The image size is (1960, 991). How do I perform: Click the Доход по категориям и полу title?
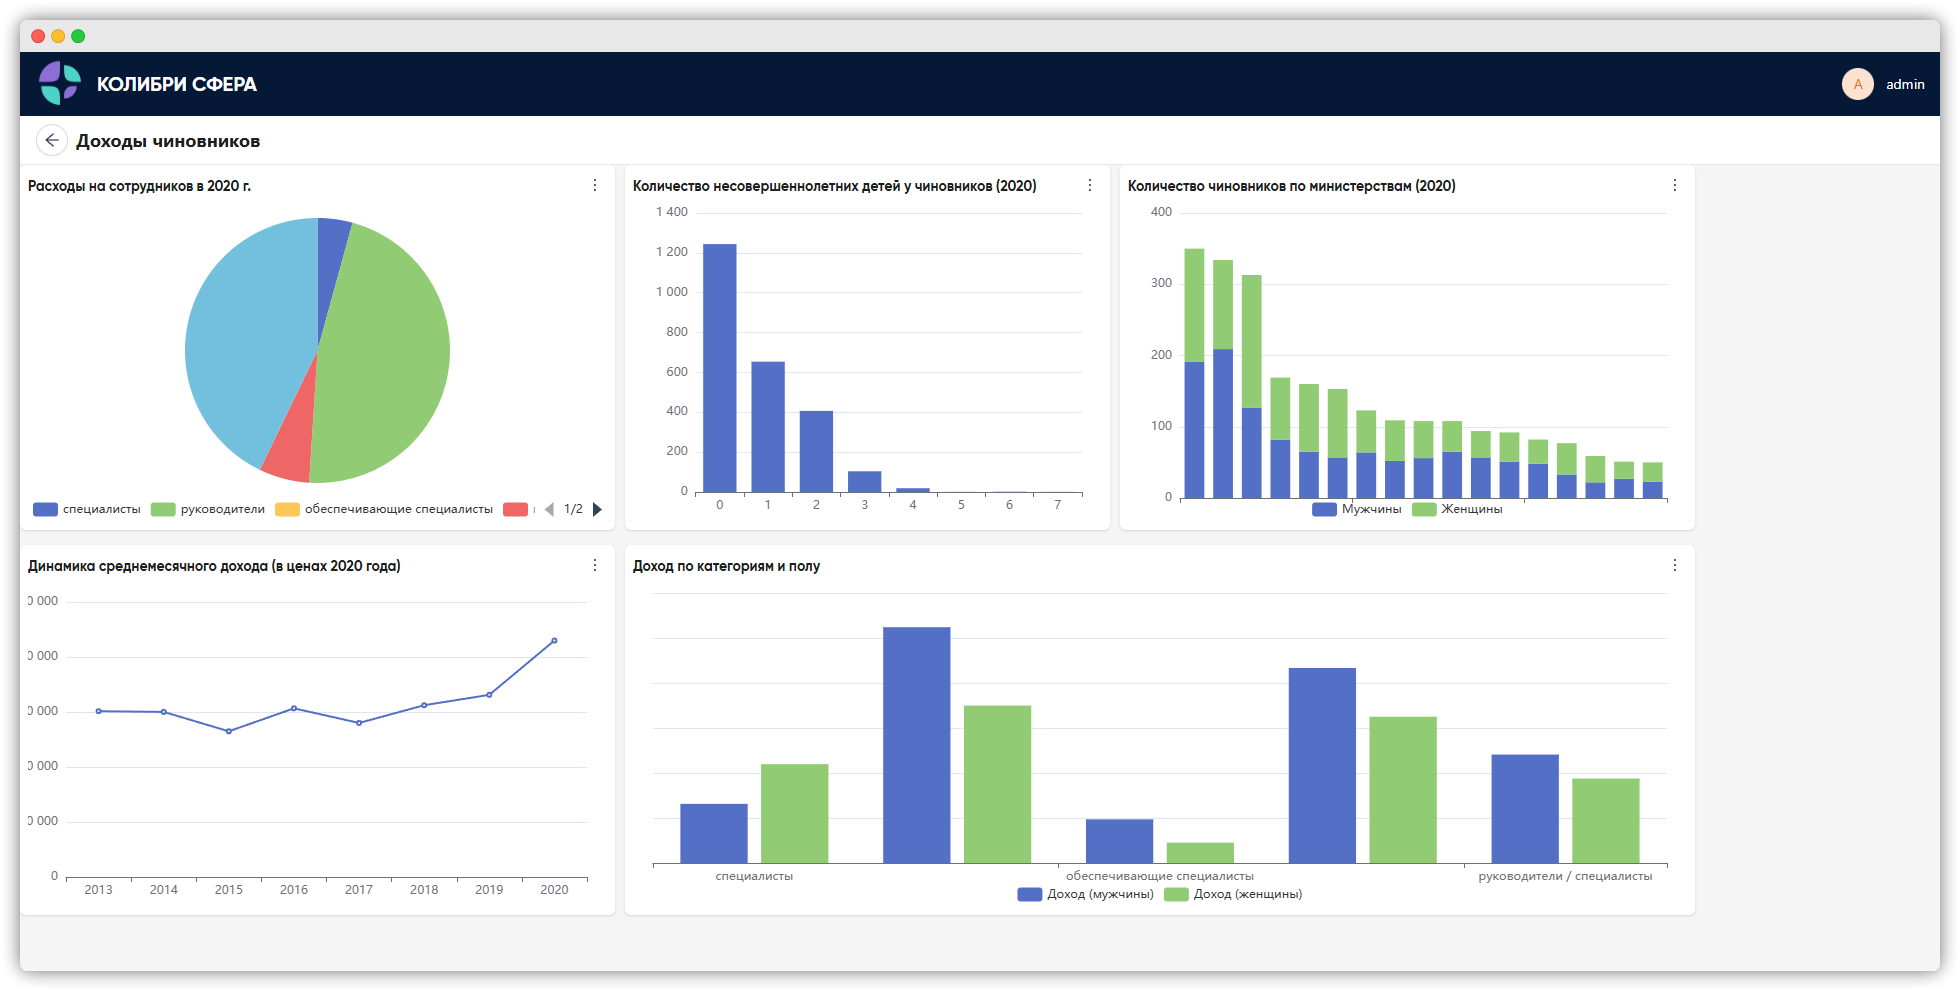[x=726, y=566]
